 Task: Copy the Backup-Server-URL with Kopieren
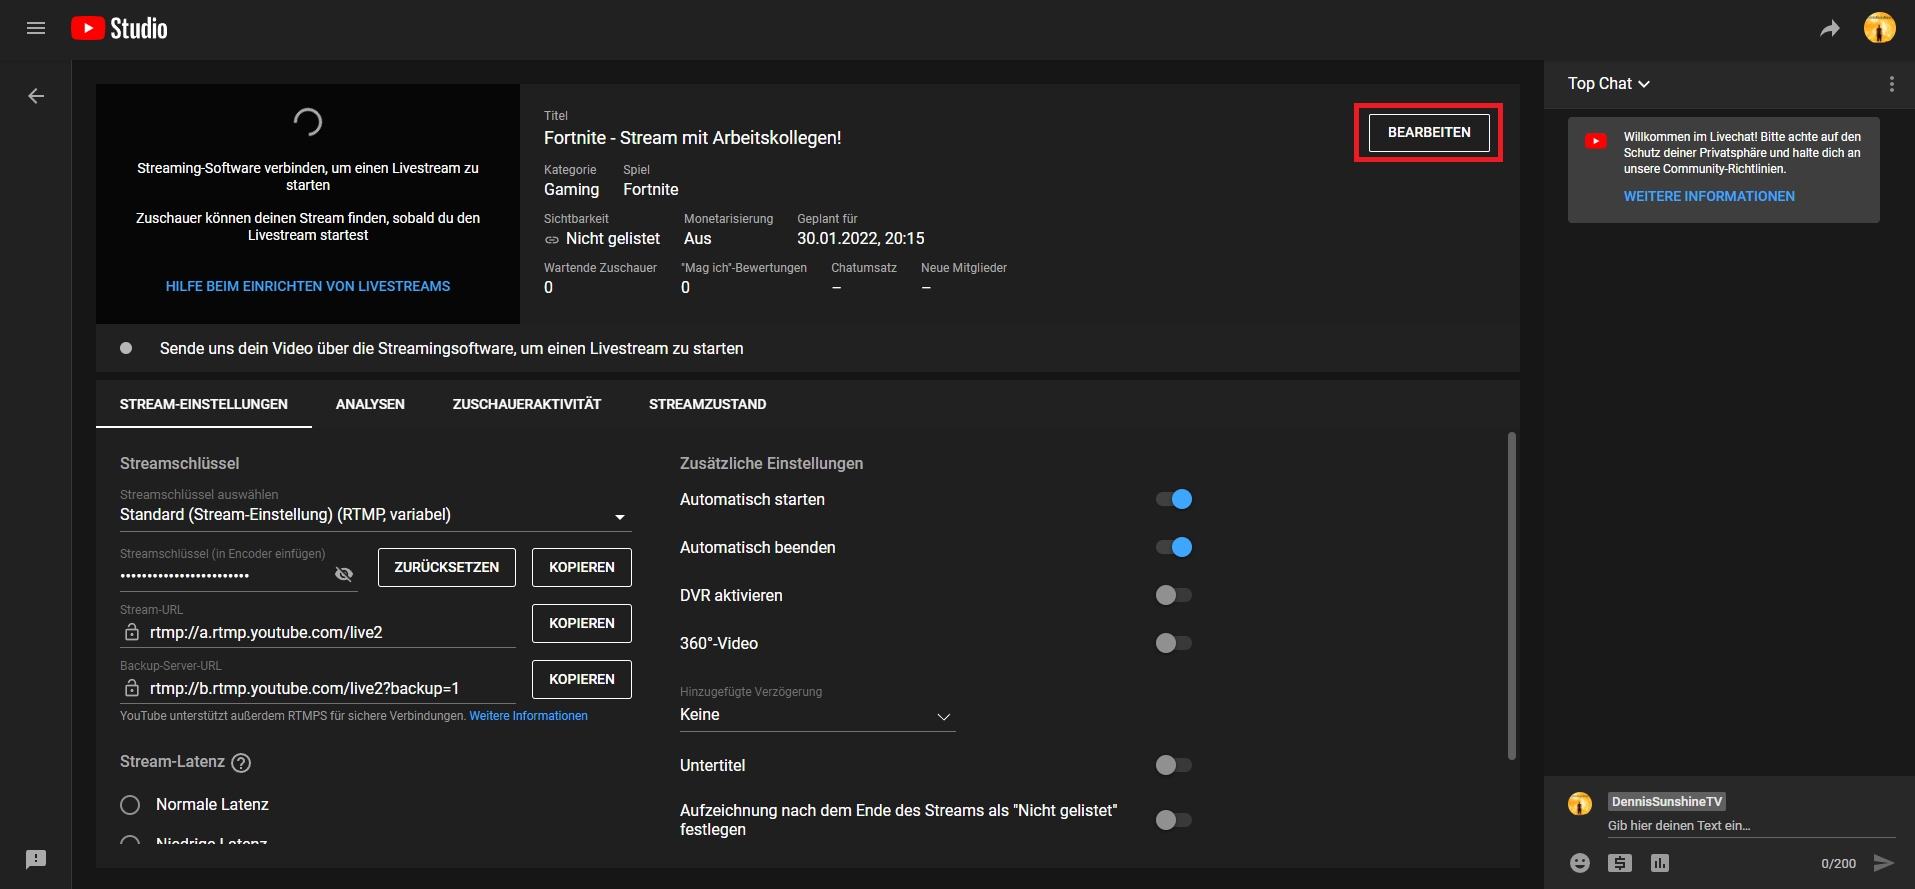pos(582,679)
